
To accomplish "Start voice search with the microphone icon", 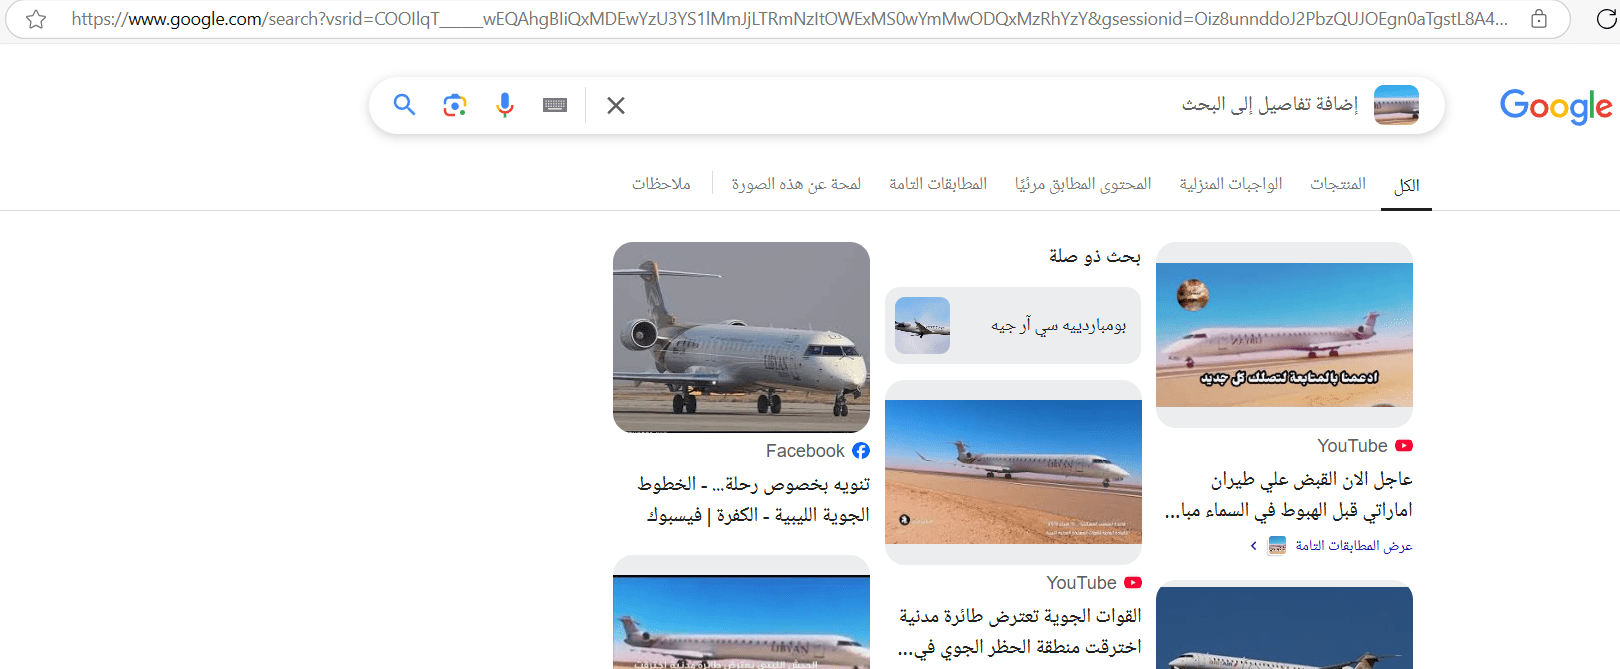I will (x=505, y=105).
